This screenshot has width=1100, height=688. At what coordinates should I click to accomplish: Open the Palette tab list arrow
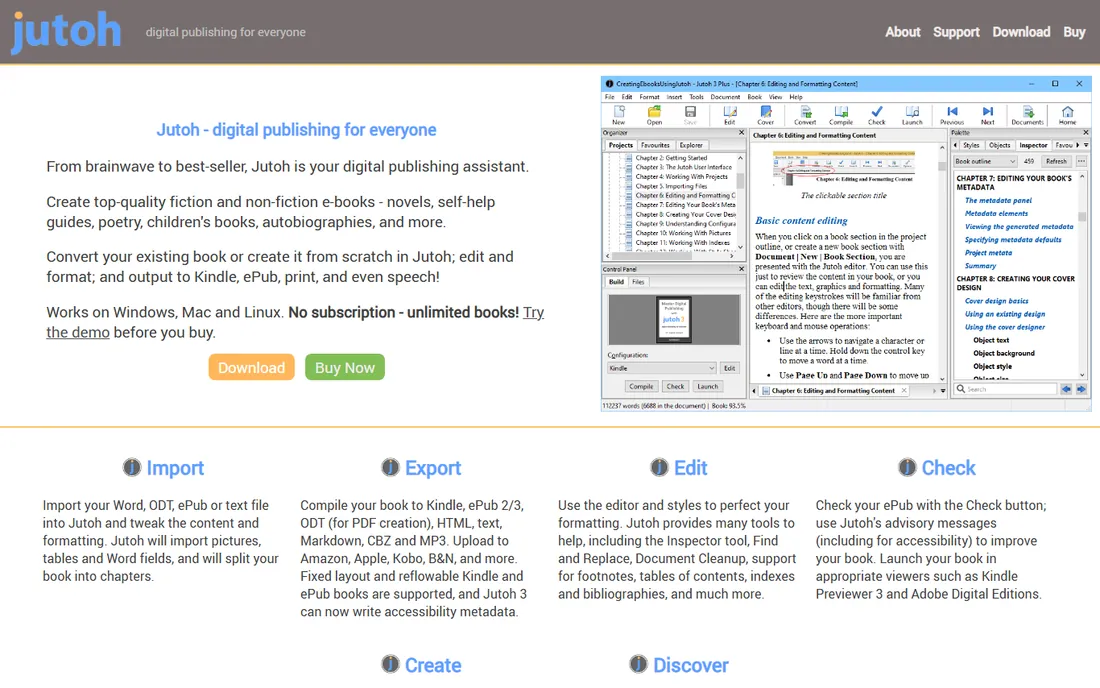click(x=1086, y=145)
